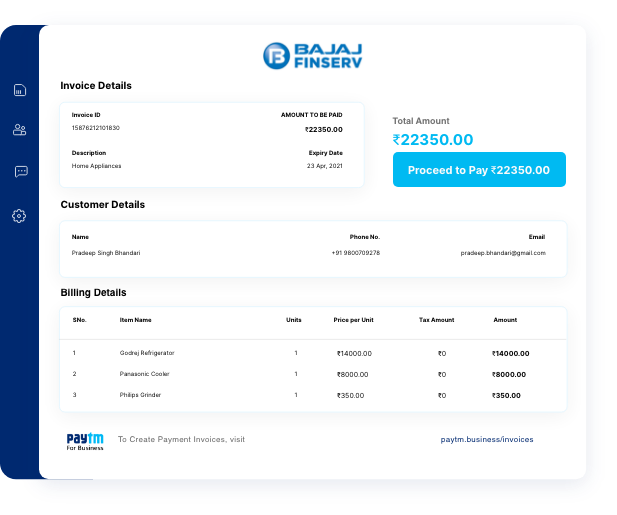
Task: Click the Amount column header
Action: click(505, 320)
